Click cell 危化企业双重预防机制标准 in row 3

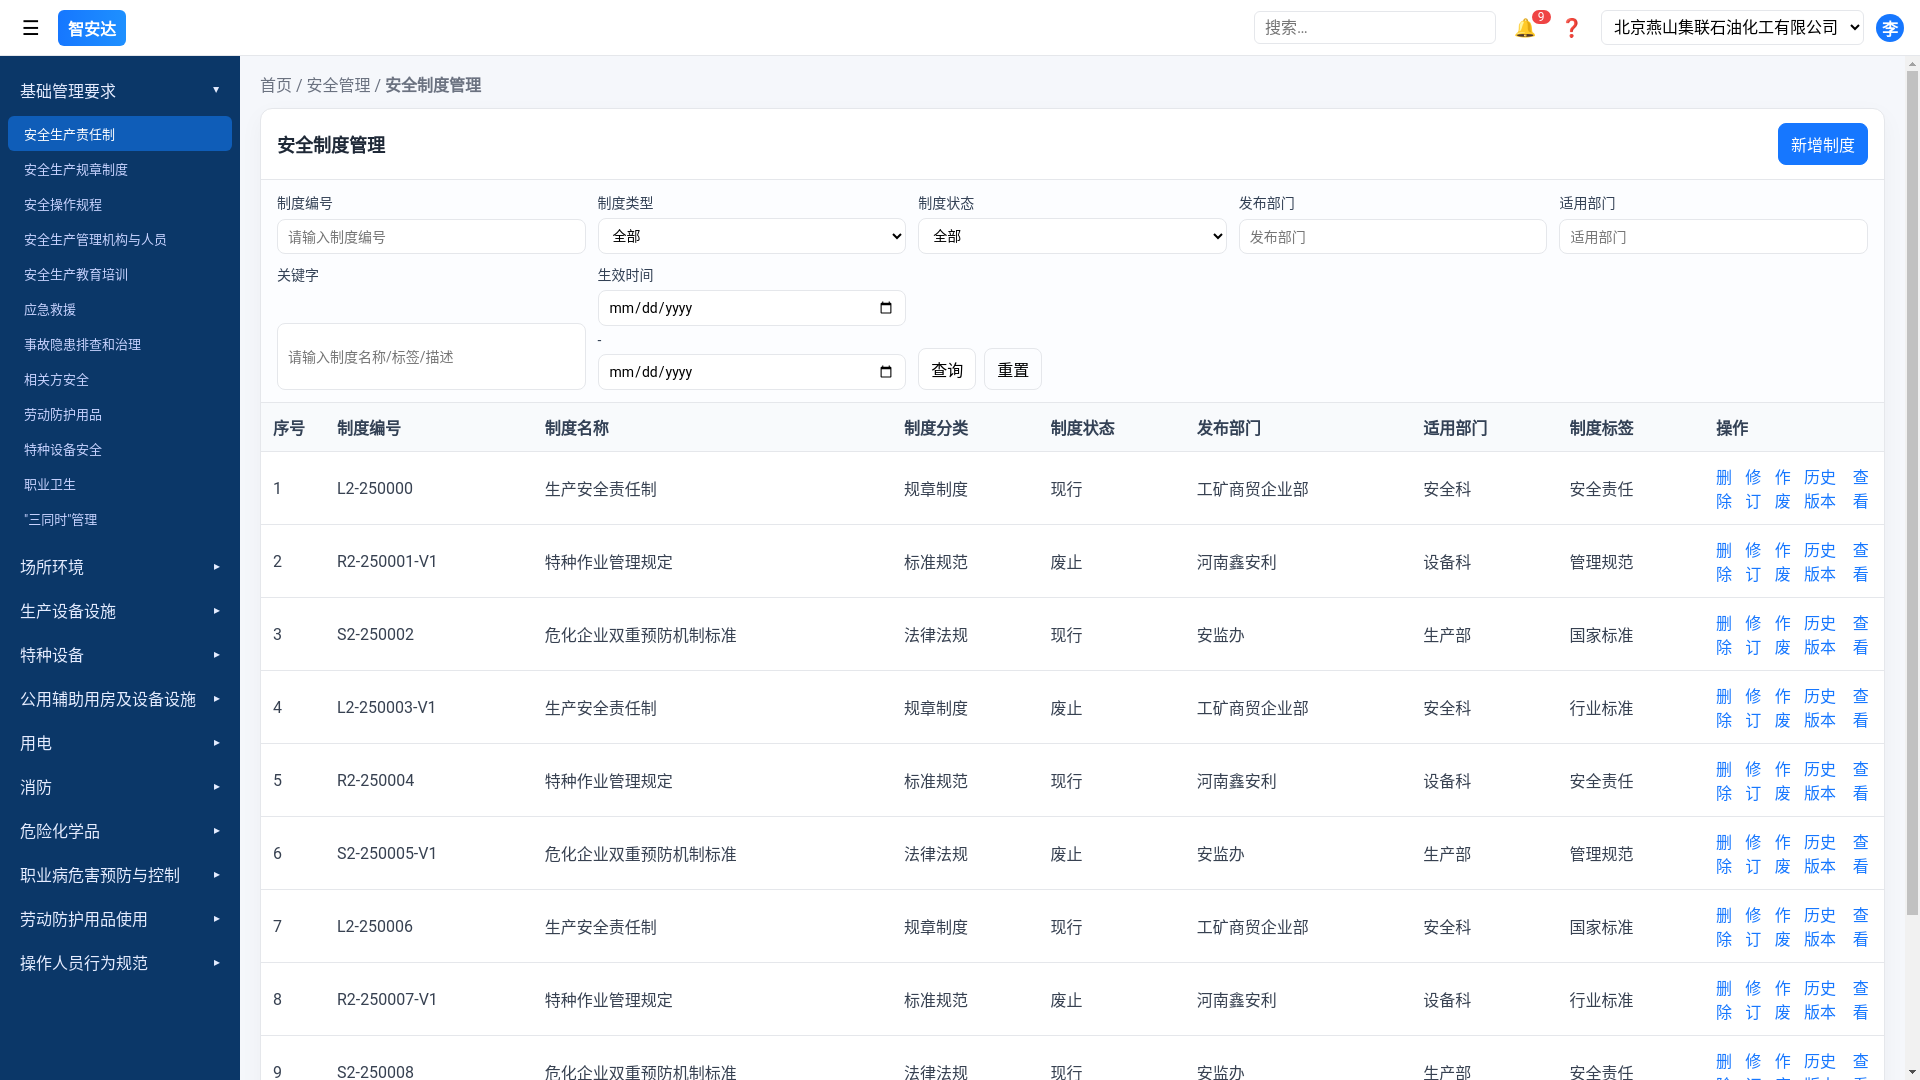click(x=640, y=635)
